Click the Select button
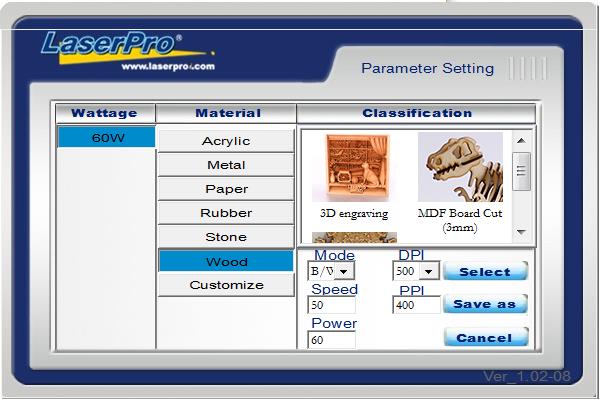This screenshot has height=399, width=599. (486, 271)
